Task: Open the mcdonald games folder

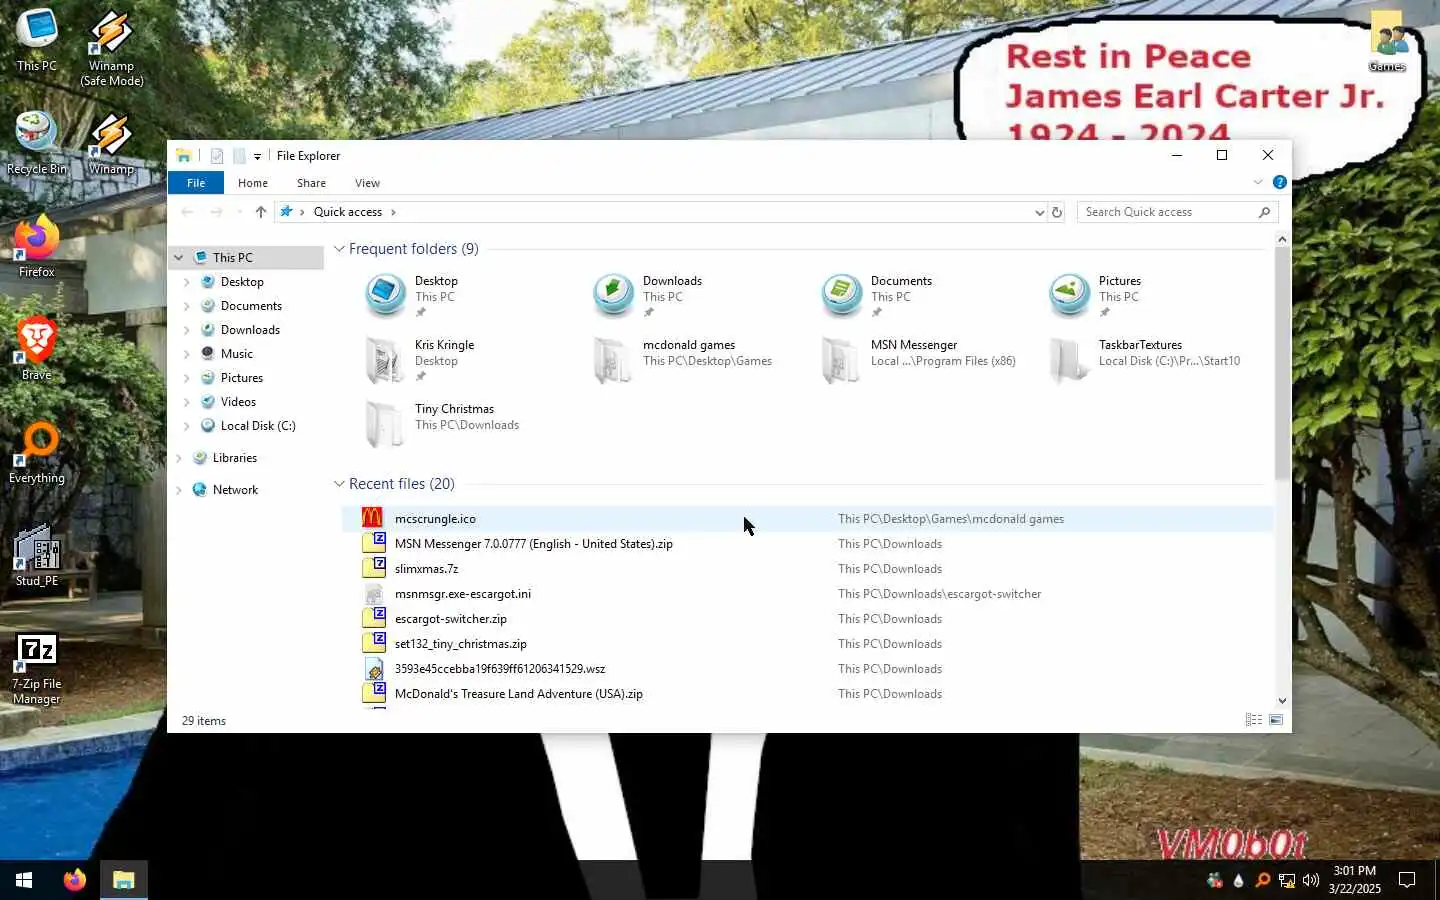Action: (x=682, y=360)
